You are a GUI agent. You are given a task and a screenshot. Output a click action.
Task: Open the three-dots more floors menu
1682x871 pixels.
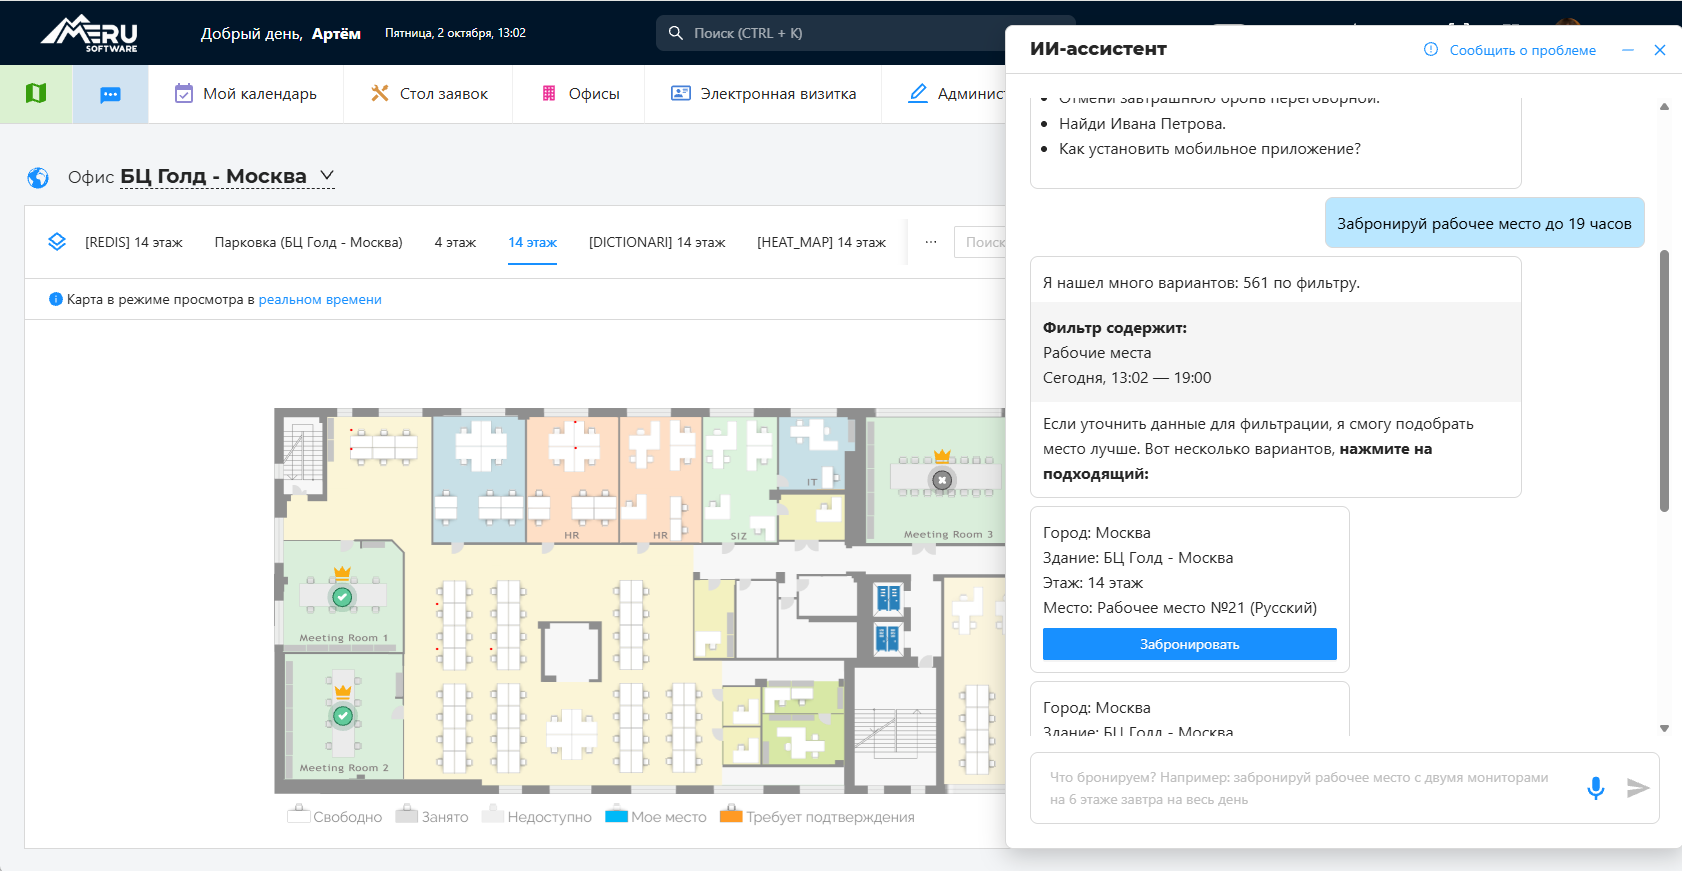(x=931, y=242)
